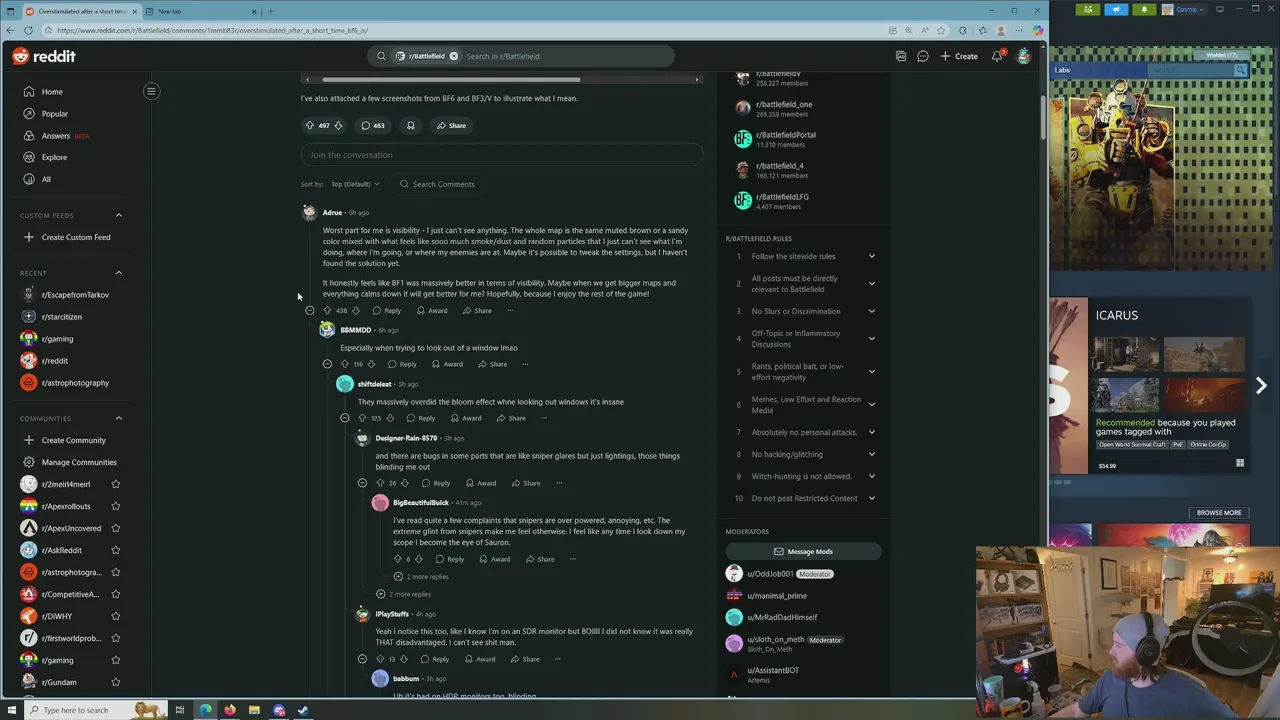This screenshot has height=720, width=1280.
Task: Open Steam announcements megaphone button
Action: point(1116,9)
